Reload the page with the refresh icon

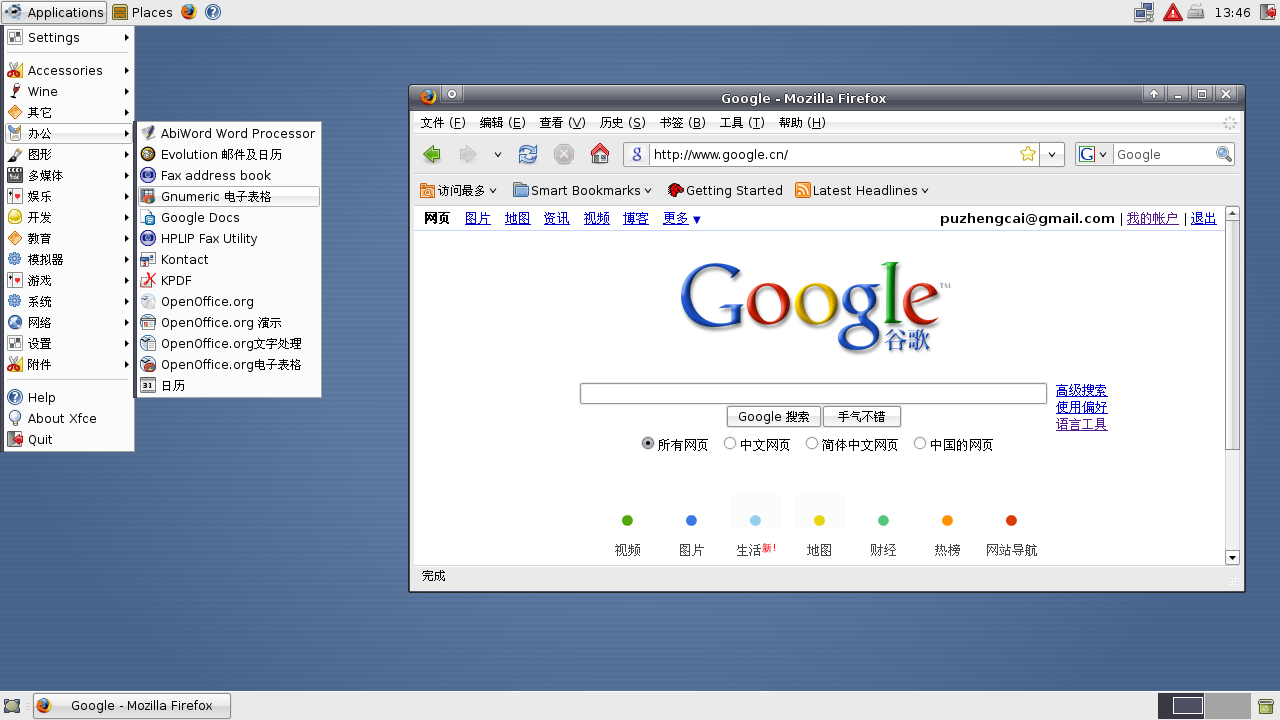pyautogui.click(x=528, y=154)
